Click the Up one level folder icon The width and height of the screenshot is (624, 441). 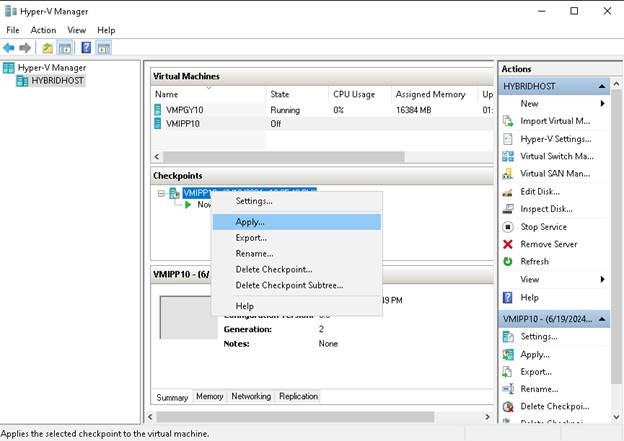tap(47, 48)
